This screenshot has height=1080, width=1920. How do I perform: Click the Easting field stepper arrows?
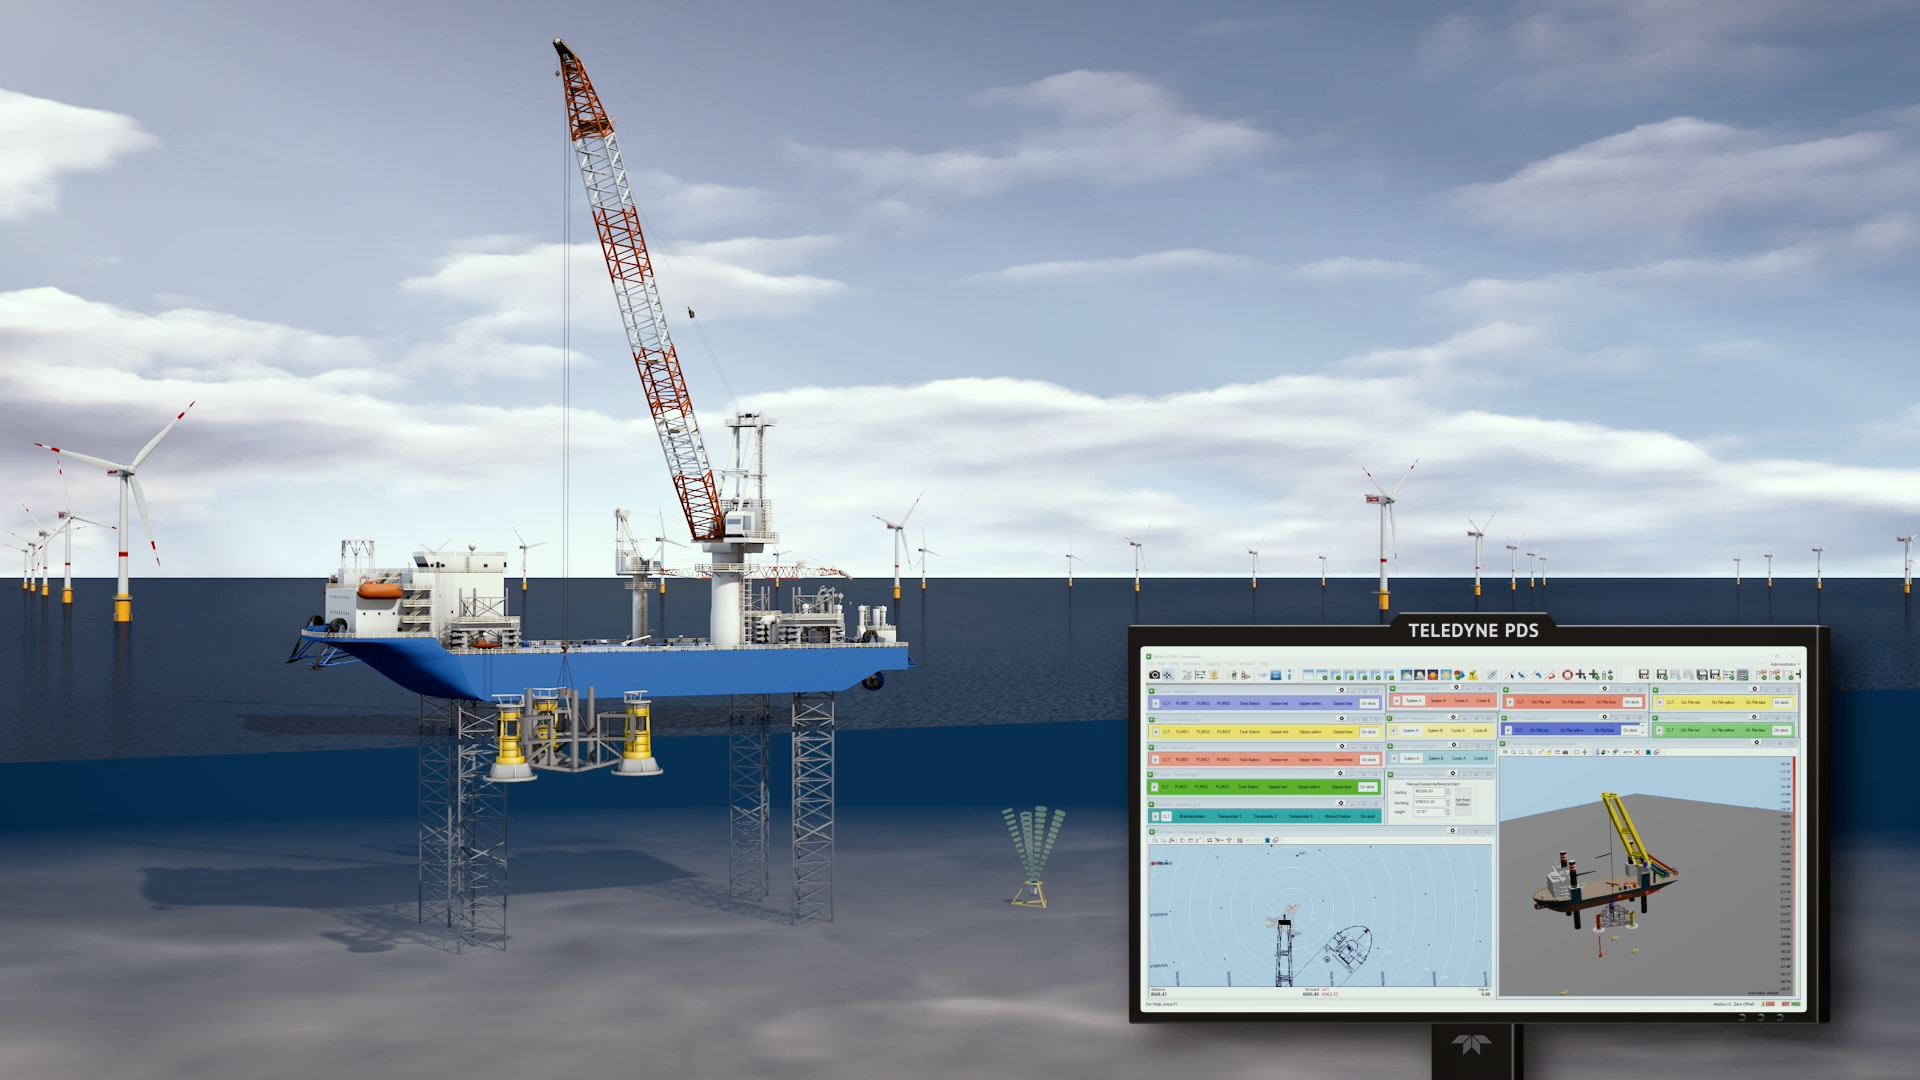tap(1448, 792)
